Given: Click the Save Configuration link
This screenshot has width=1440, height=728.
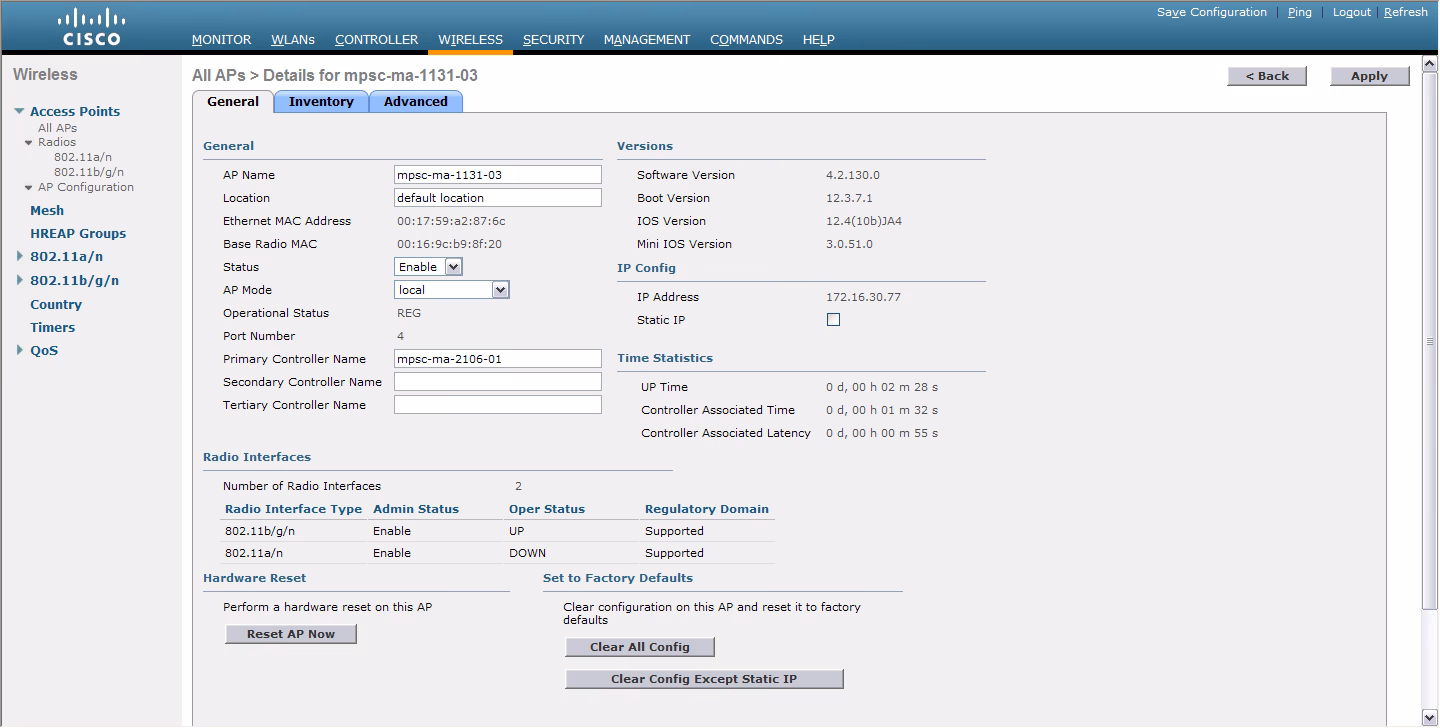Looking at the screenshot, I should (1211, 12).
